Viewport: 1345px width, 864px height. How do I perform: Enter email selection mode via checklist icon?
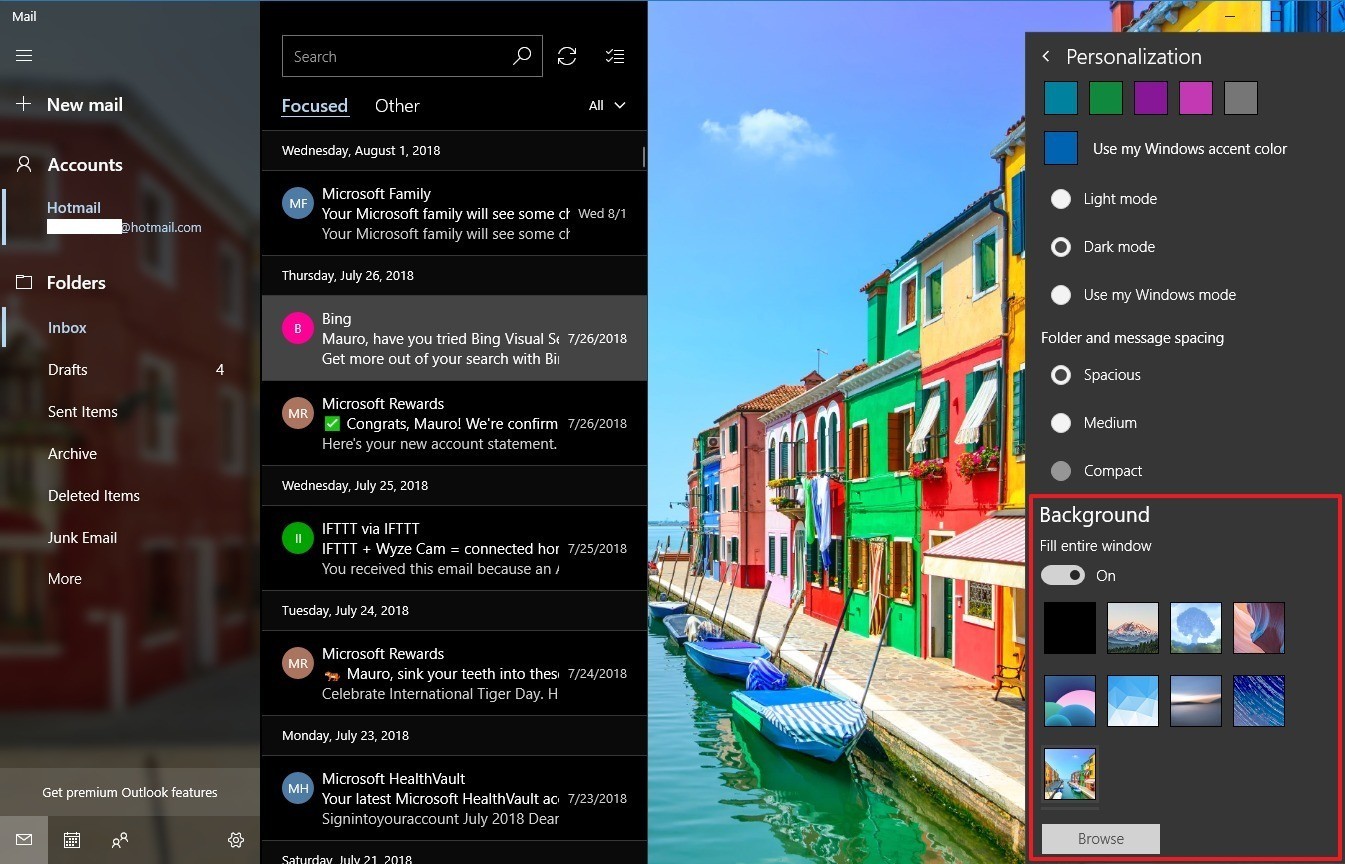615,56
